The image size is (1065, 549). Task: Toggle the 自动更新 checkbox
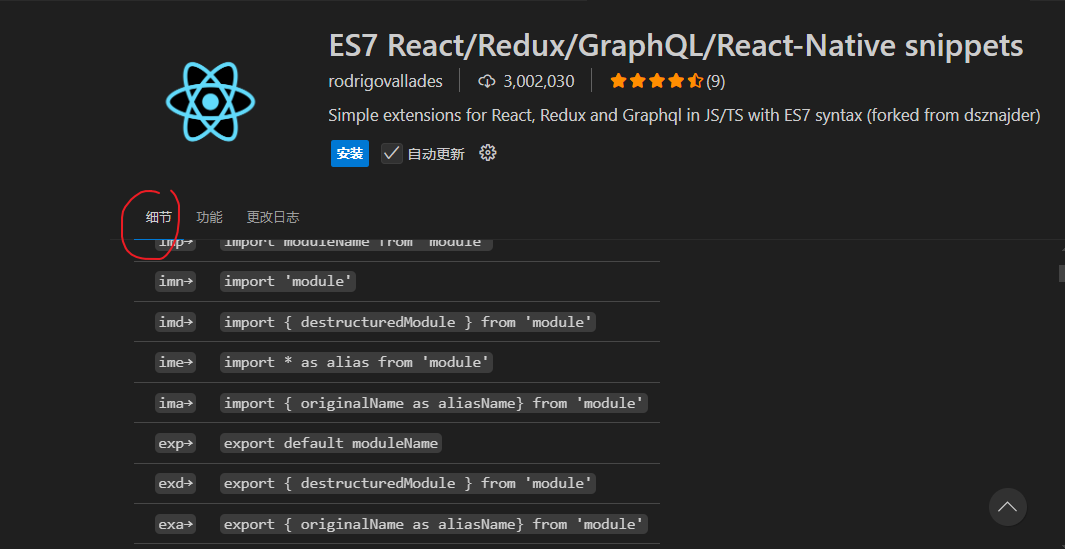392,154
